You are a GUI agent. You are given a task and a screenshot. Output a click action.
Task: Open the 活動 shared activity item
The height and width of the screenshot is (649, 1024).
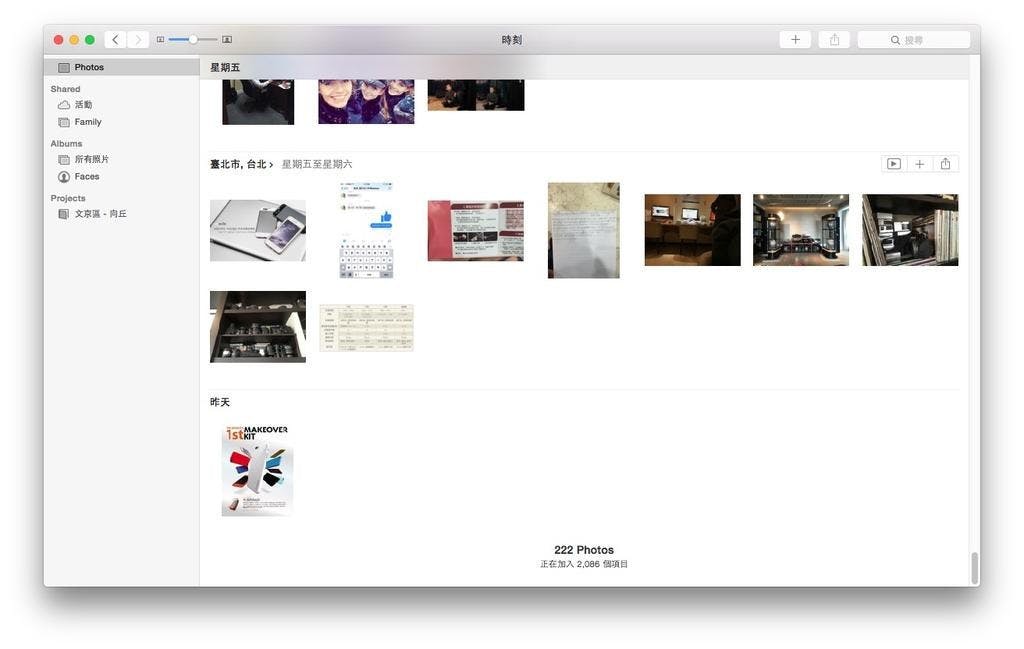83,104
